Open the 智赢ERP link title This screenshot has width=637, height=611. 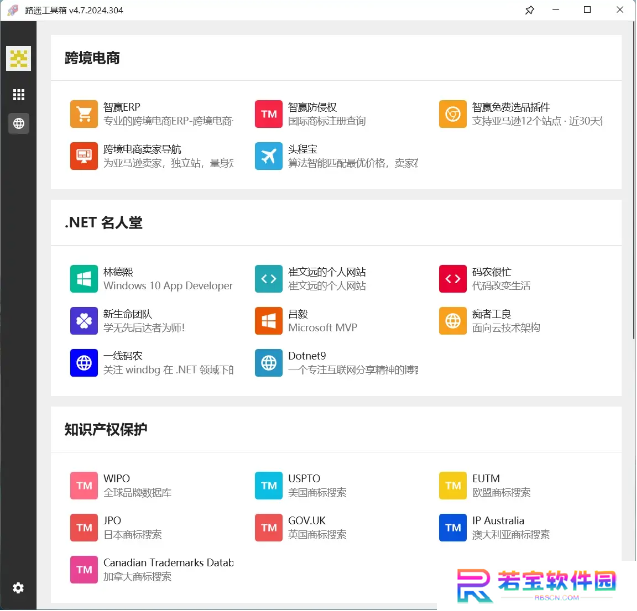122,107
